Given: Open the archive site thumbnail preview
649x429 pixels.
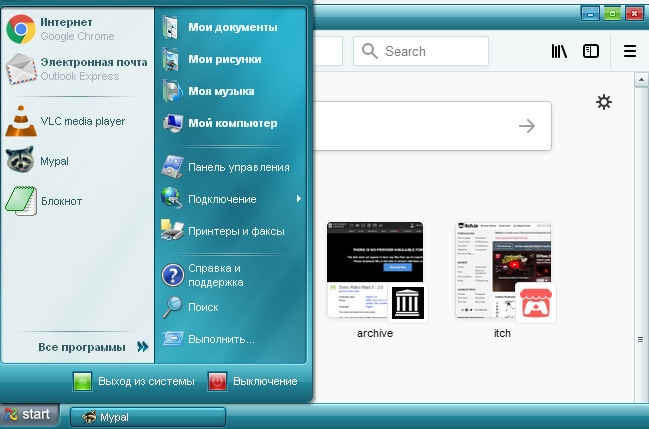Looking at the screenshot, I should coord(375,270).
